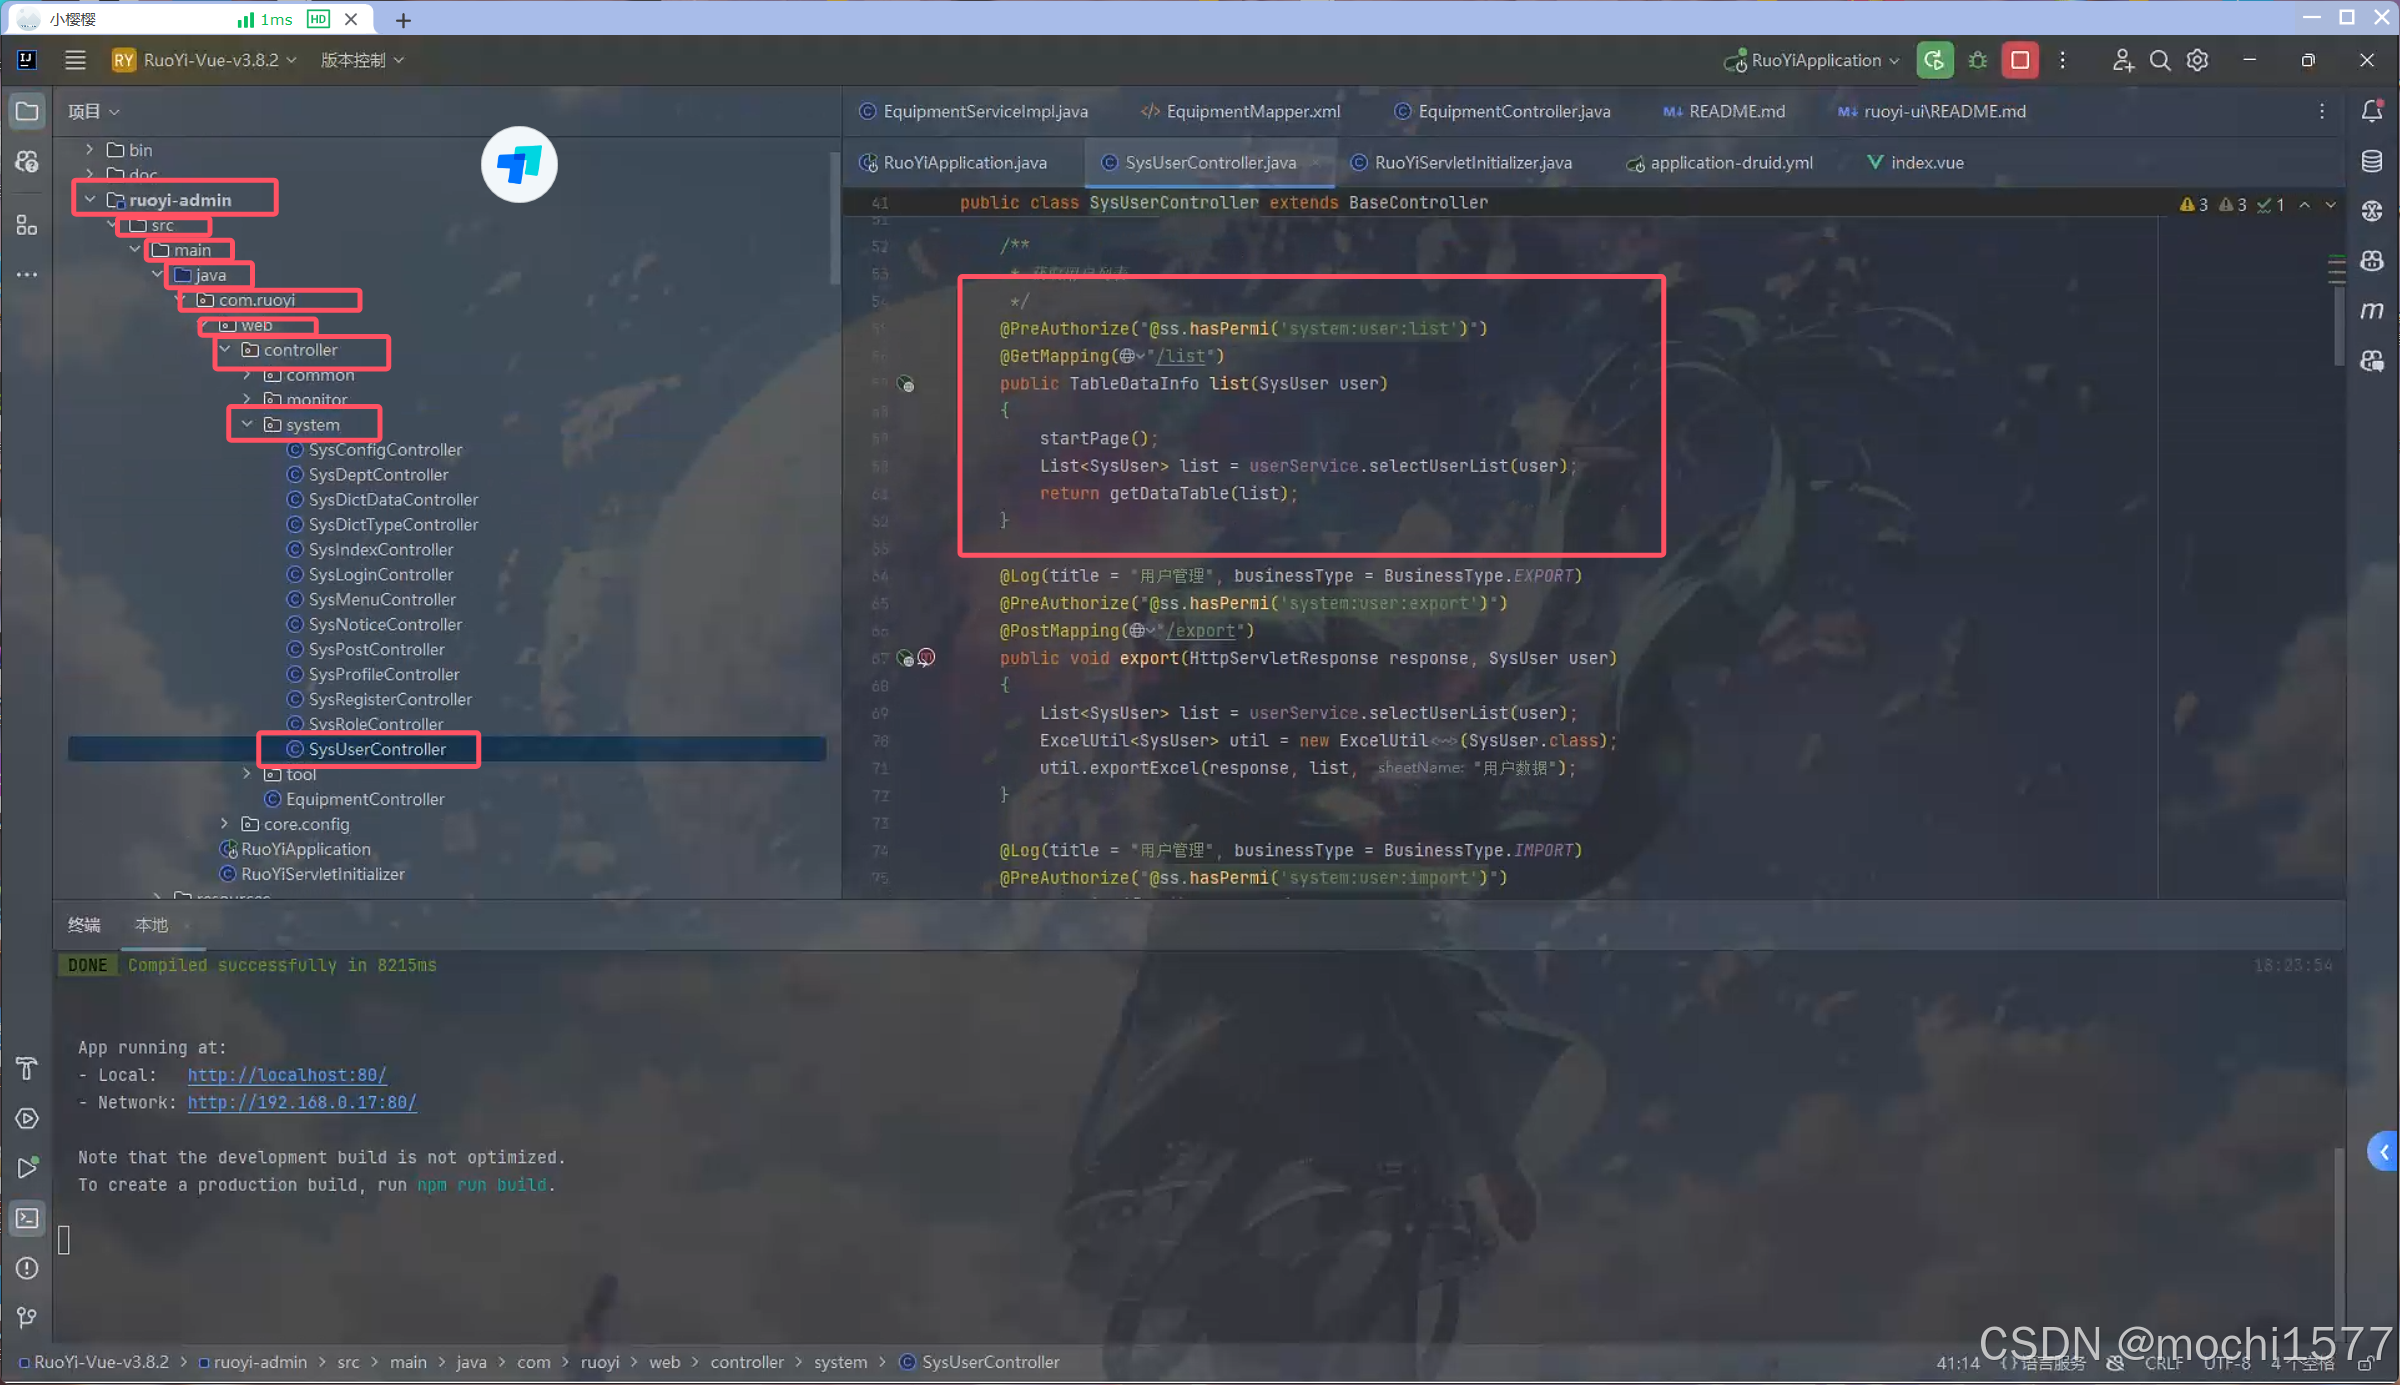Viewport: 2400px width, 1385px height.
Task: Click the Debug bug icon in toolbar
Action: tap(1977, 60)
